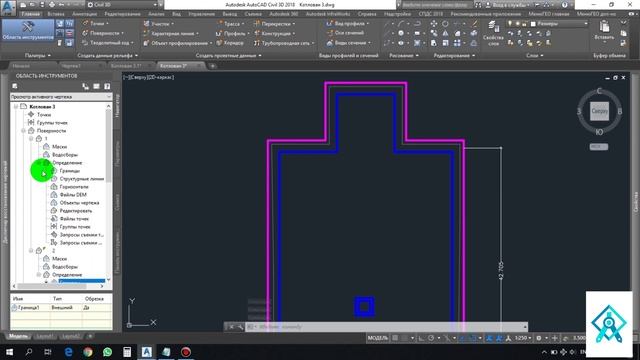The height and width of the screenshot is (360, 640).
Task: Toggle layer lock icon in Слои dropdown
Action: point(524,24)
